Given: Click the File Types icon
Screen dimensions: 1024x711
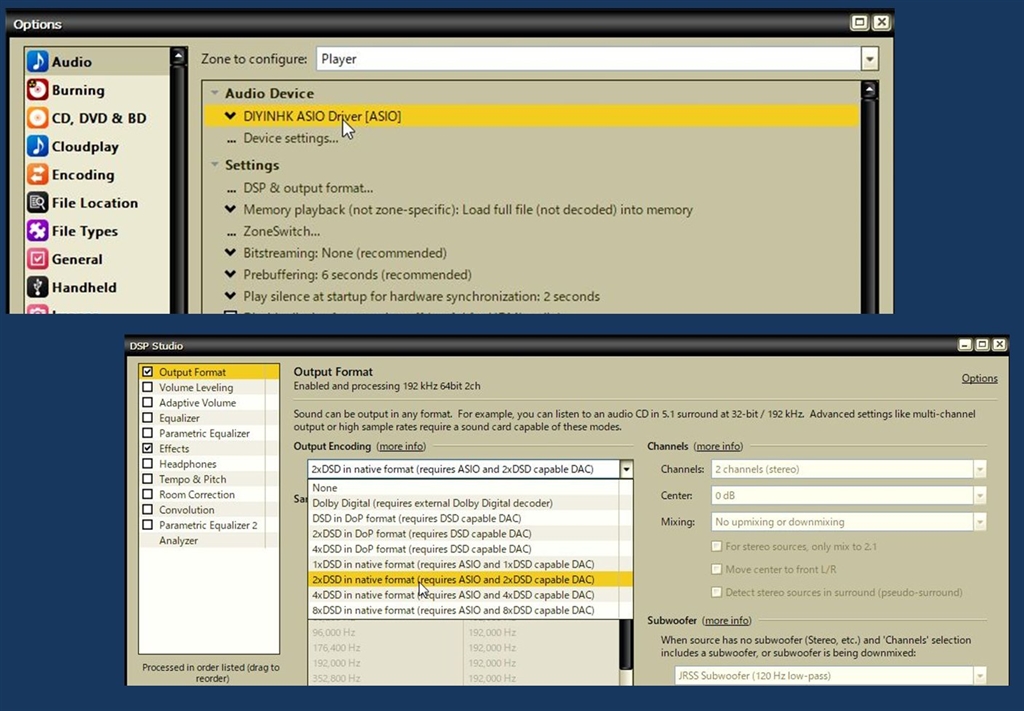Looking at the screenshot, I should point(37,230).
